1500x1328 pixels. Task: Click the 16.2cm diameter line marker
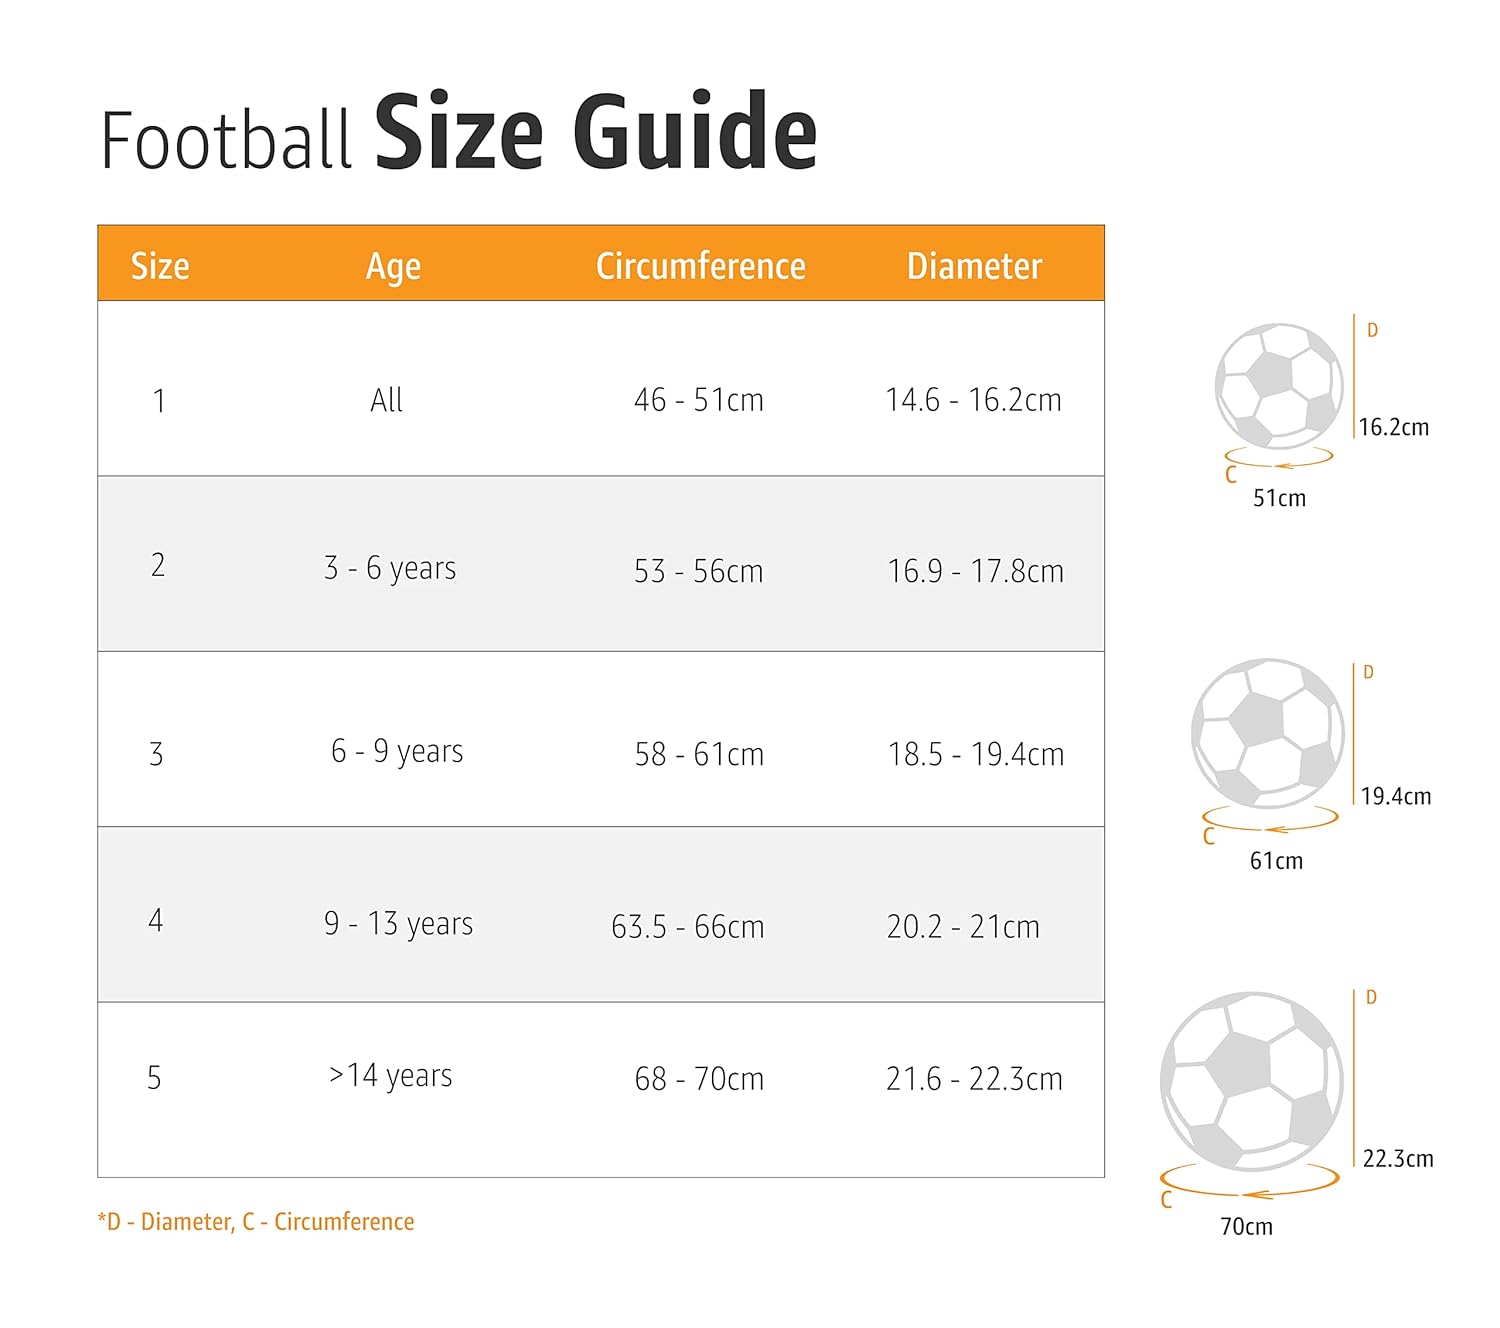click(x=1355, y=375)
